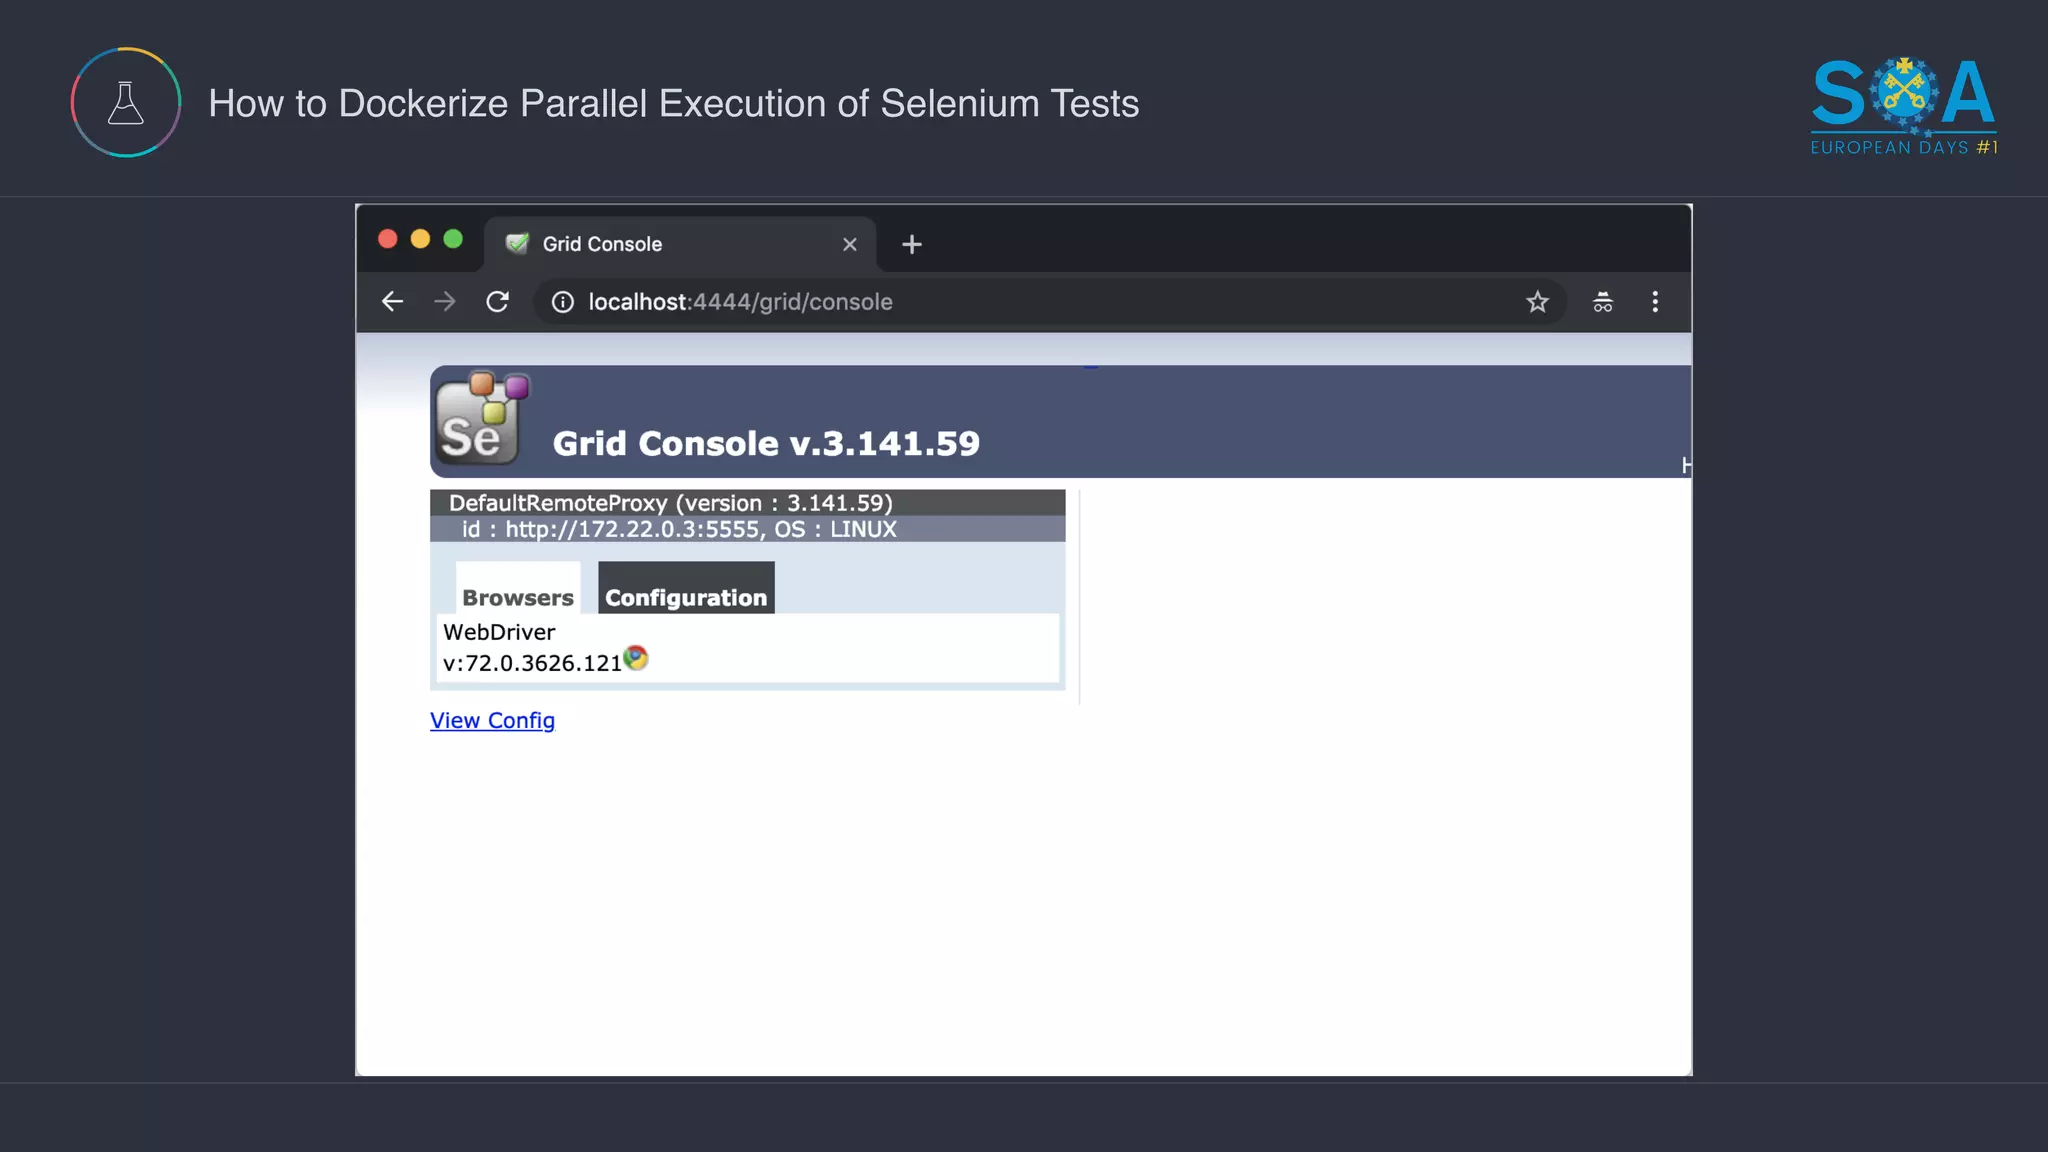Viewport: 2048px width, 1152px height.
Task: Bookmark page with the star icon
Action: point(1537,301)
